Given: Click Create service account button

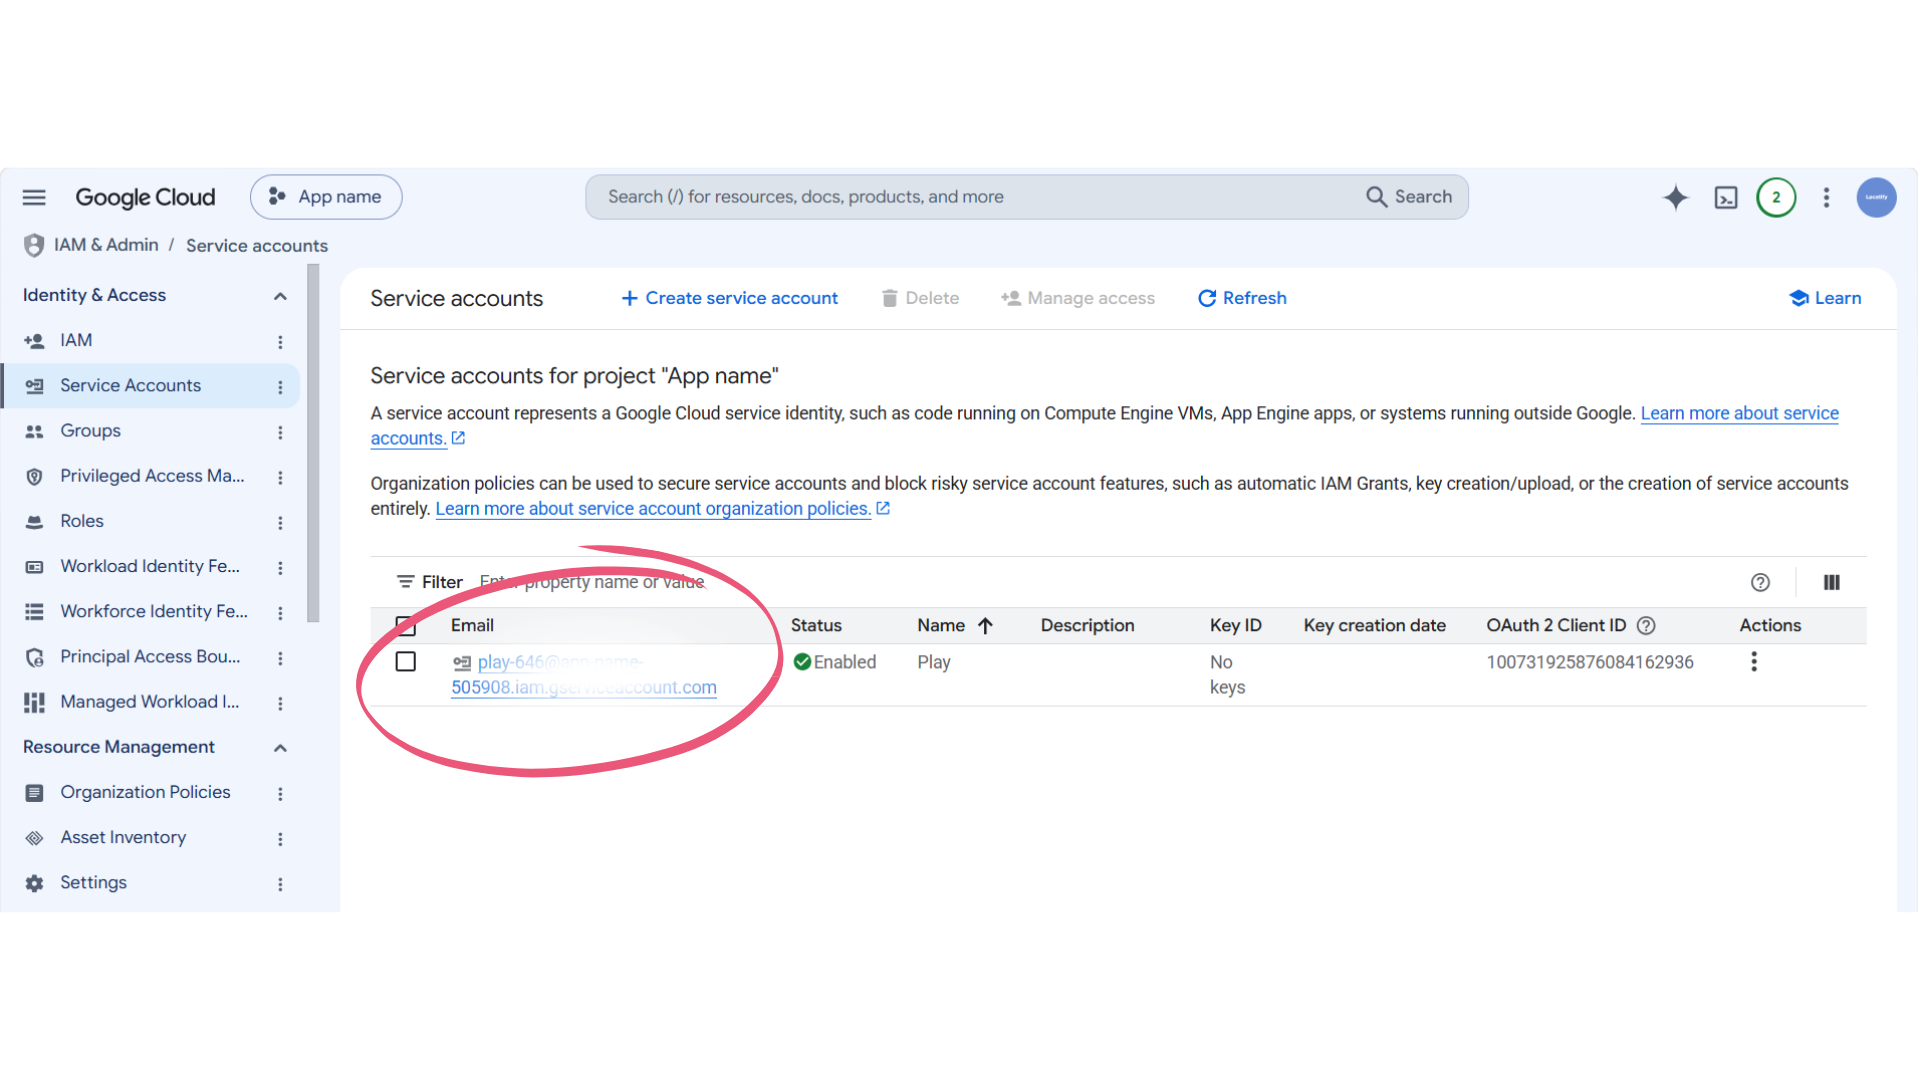Looking at the screenshot, I should [x=729, y=298].
